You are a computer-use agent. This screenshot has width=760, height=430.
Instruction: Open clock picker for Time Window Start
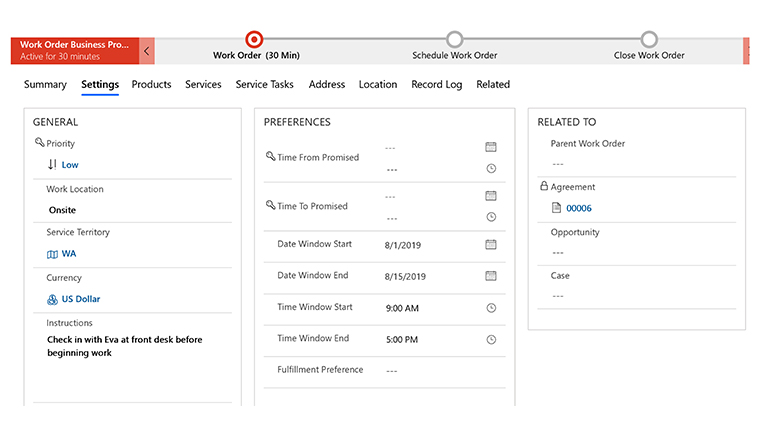click(491, 308)
